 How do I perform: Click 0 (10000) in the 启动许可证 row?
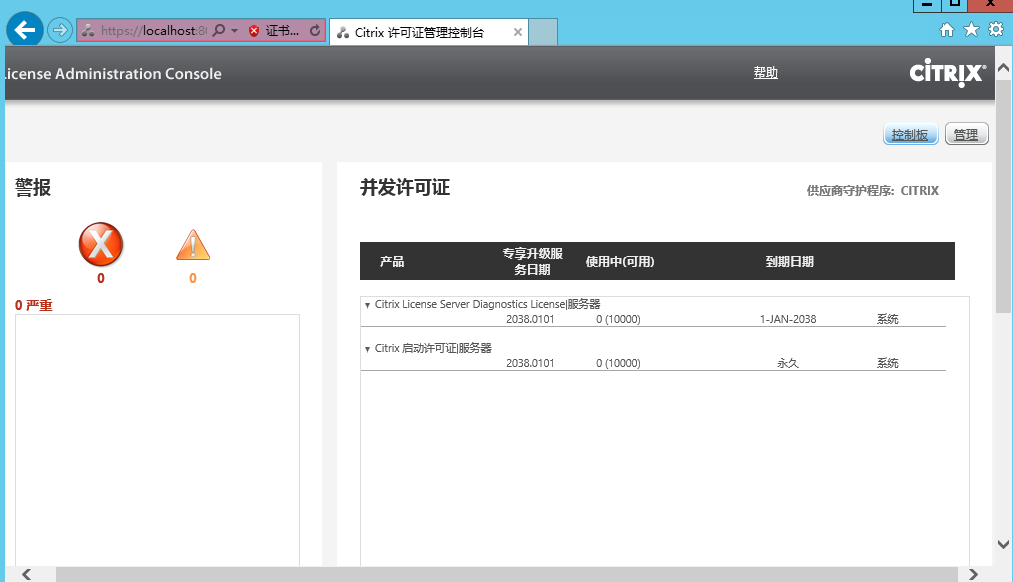[x=618, y=363]
